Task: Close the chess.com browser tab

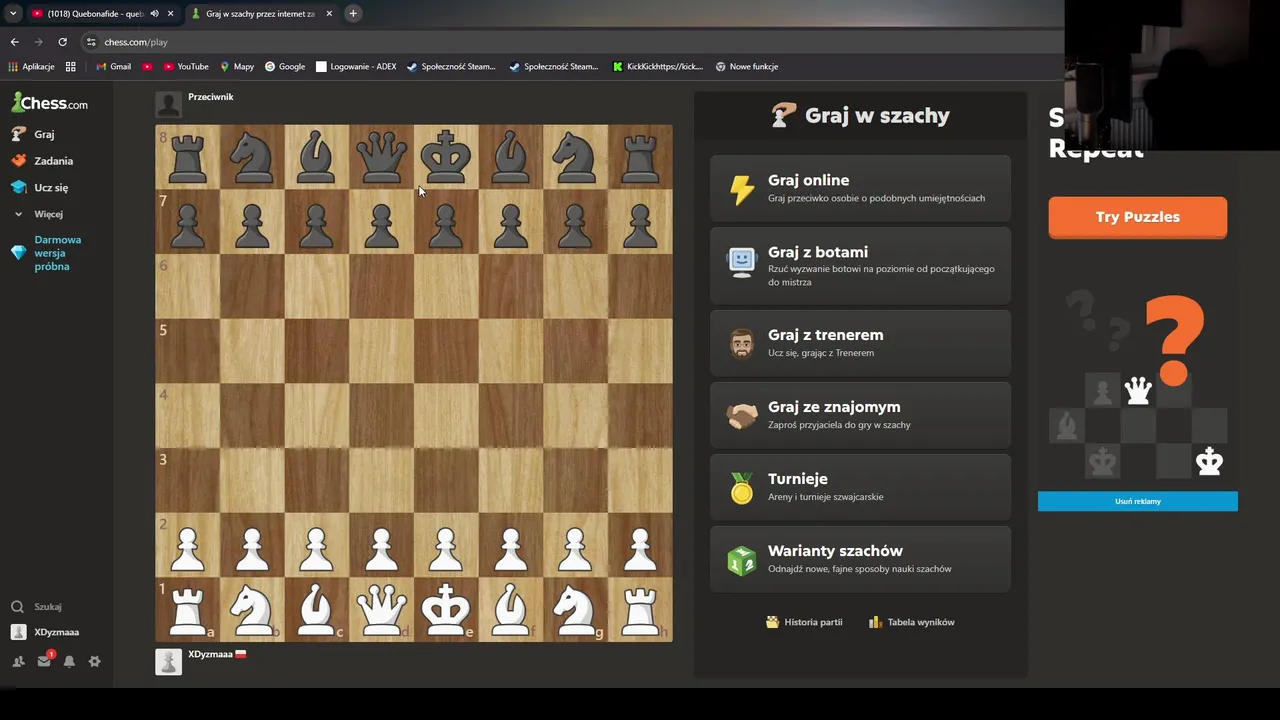Action: (329, 14)
